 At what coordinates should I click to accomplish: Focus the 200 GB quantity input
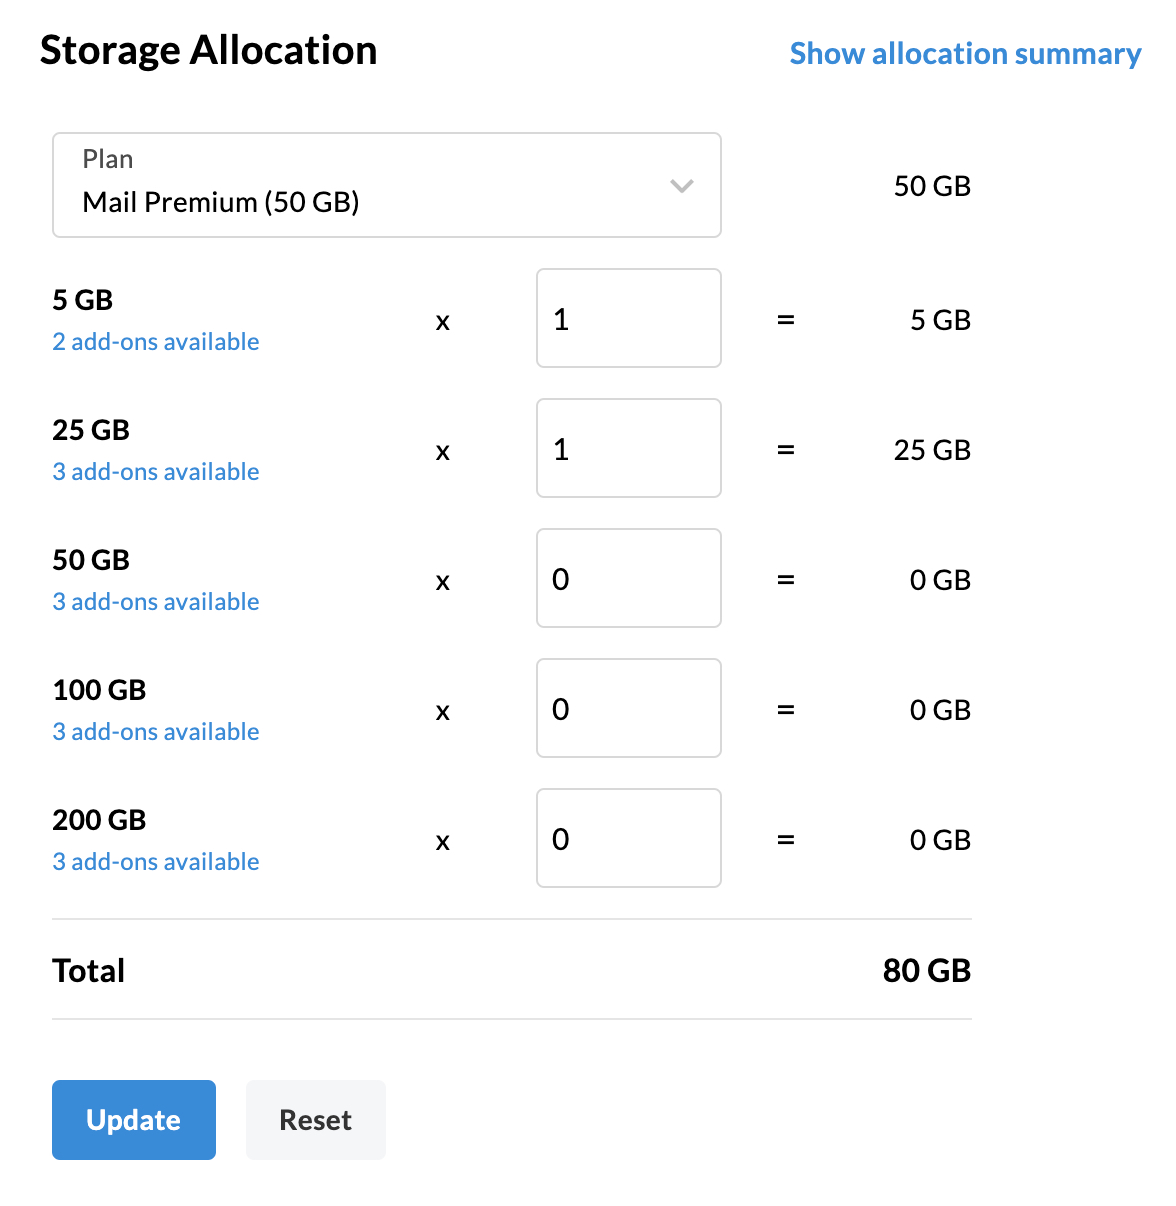tap(629, 838)
